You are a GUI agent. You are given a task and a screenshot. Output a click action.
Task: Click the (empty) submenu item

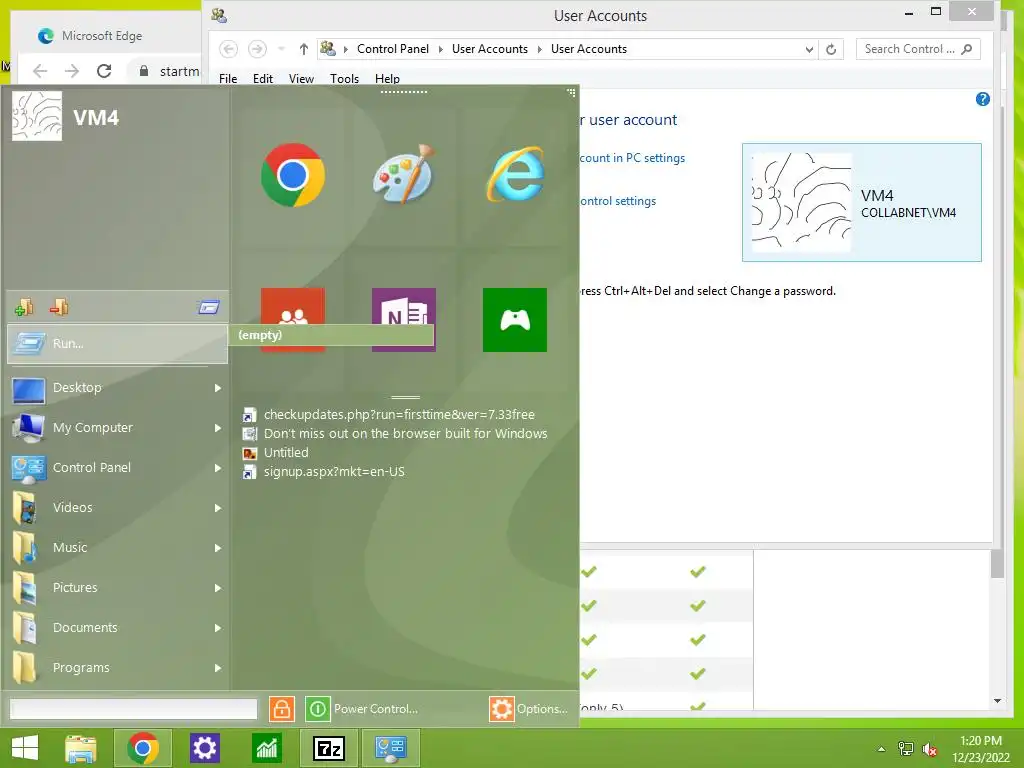331,335
